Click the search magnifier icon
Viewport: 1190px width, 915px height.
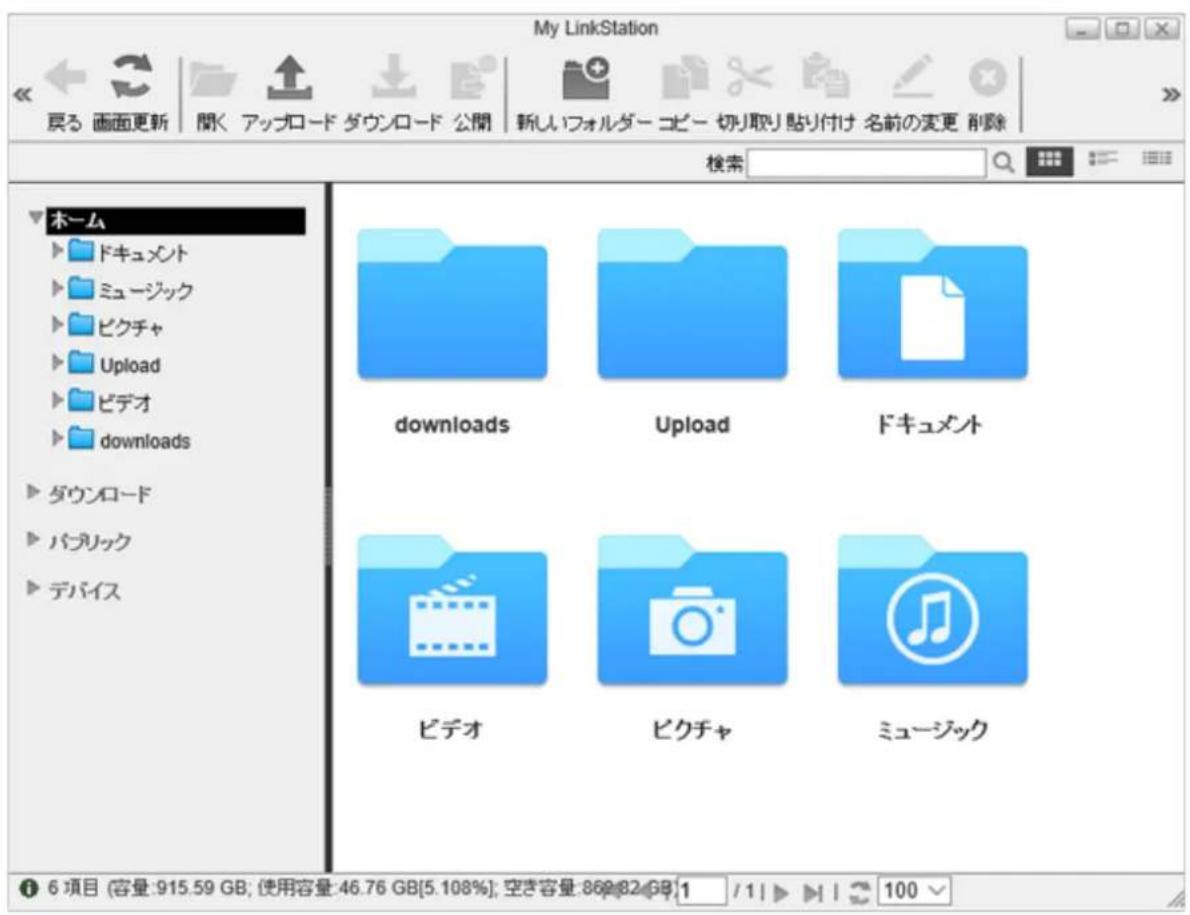pos(1003,162)
